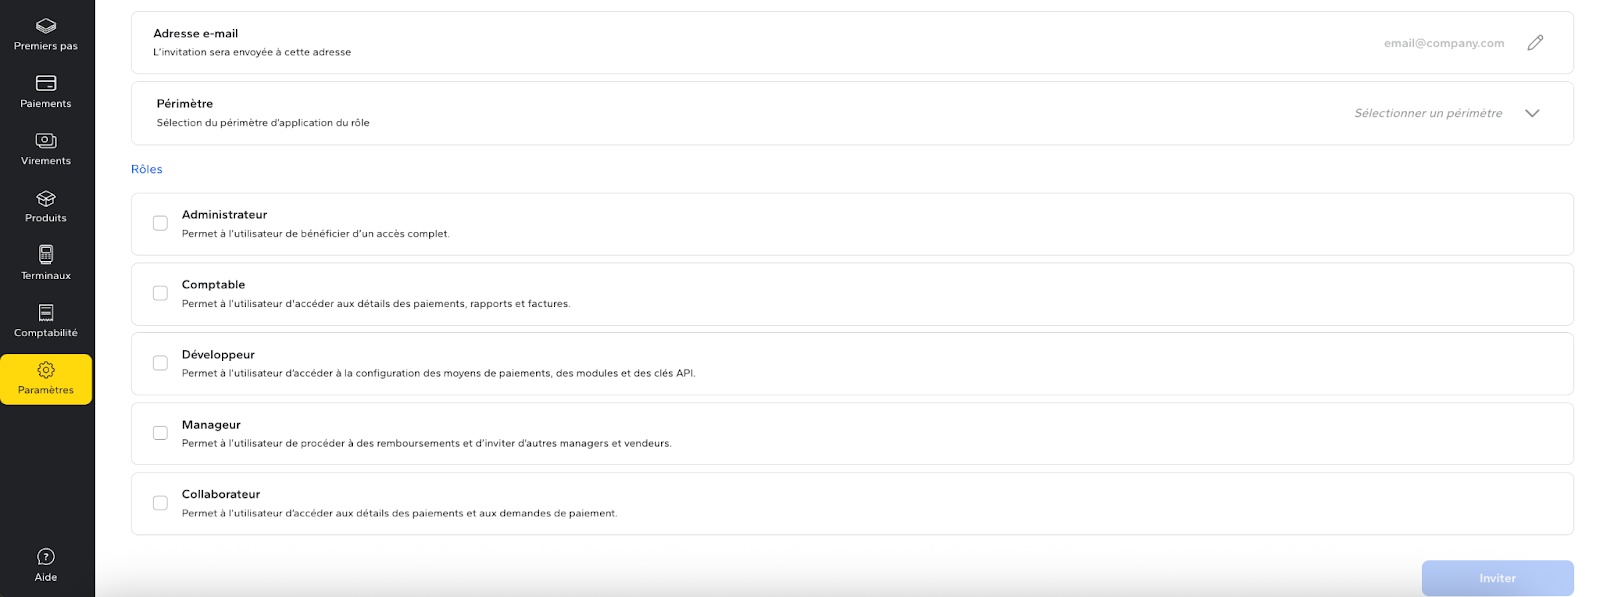
Task: Go to the Paiements section icon
Action: coord(46,83)
